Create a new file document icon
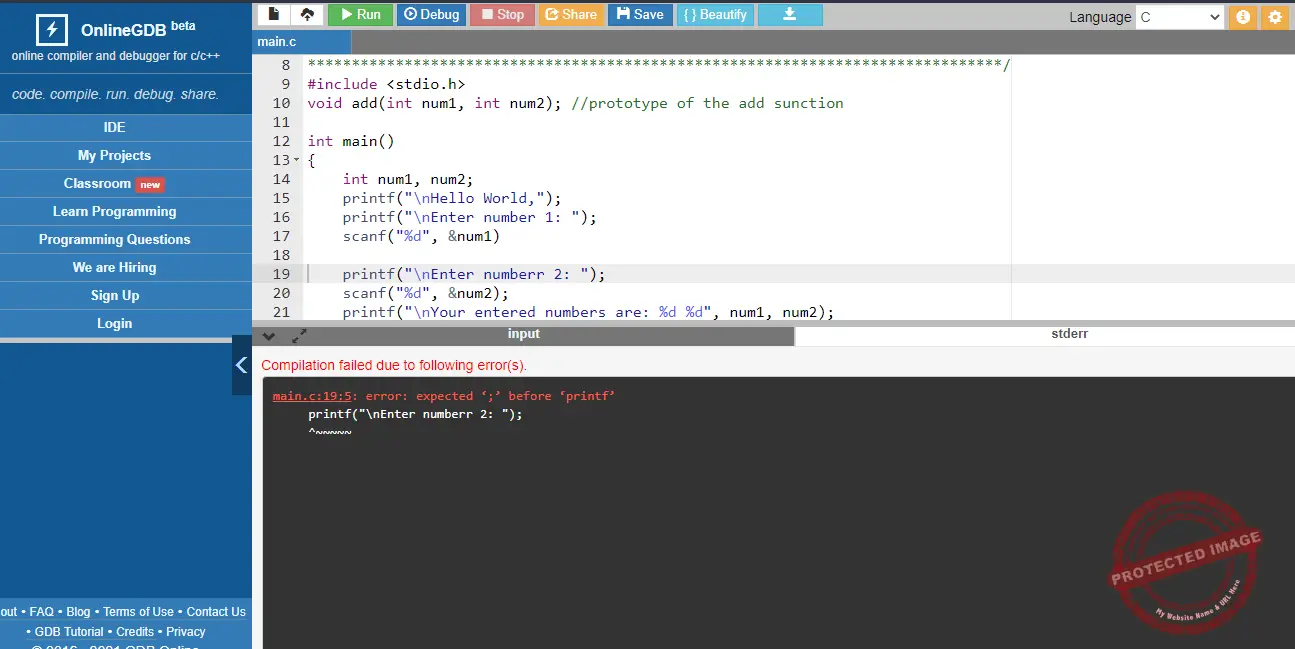This screenshot has width=1295, height=649. (273, 14)
